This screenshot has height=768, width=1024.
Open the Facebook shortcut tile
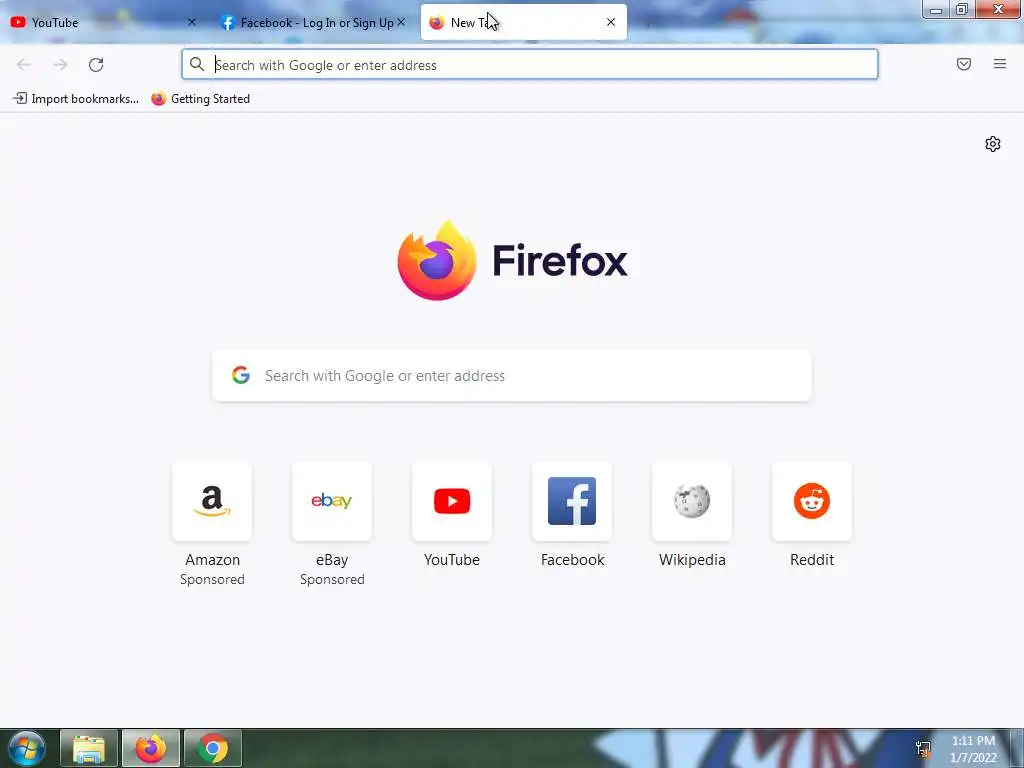click(572, 501)
